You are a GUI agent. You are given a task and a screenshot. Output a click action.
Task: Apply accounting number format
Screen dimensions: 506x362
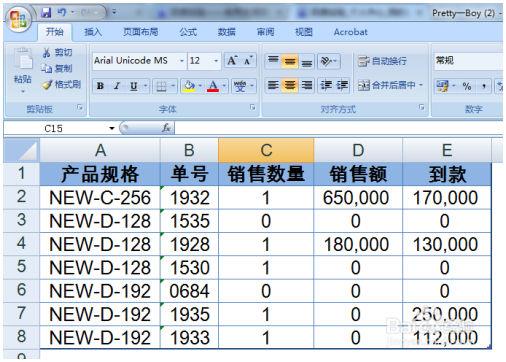coord(442,86)
